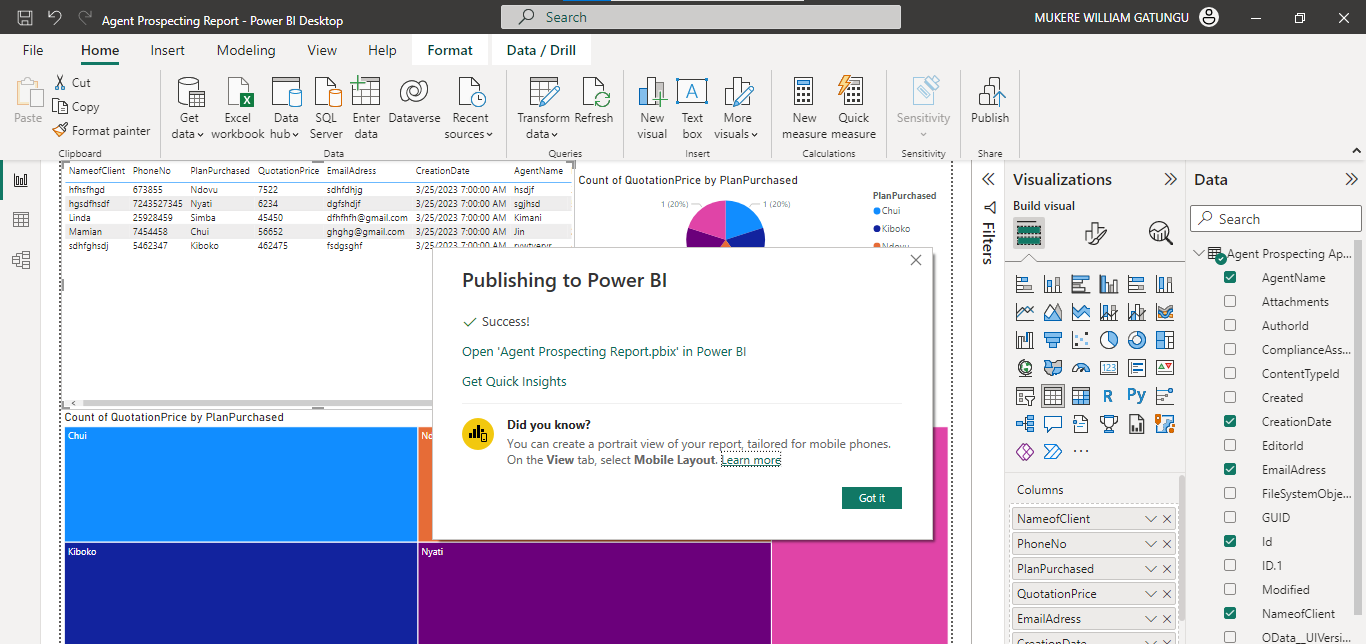Open NameofClient column field dropdown chevron
The width and height of the screenshot is (1366, 644).
(1151, 519)
